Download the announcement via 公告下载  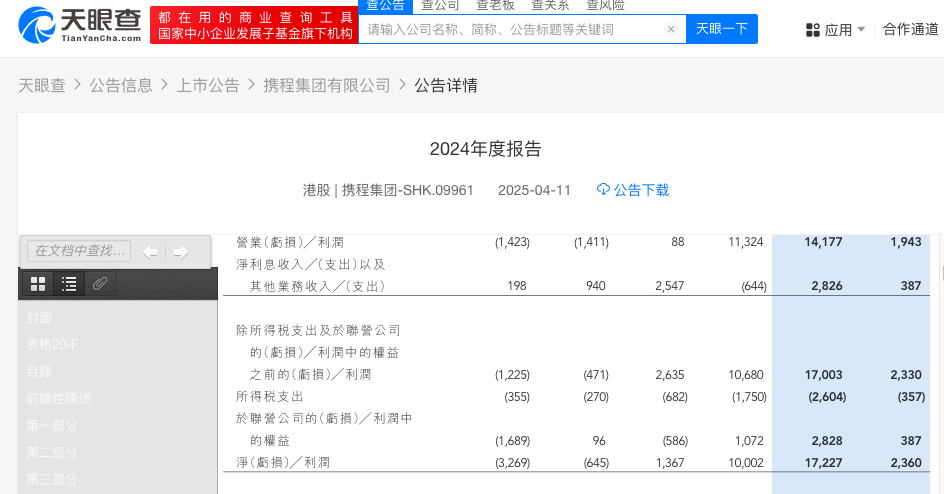click(641, 190)
